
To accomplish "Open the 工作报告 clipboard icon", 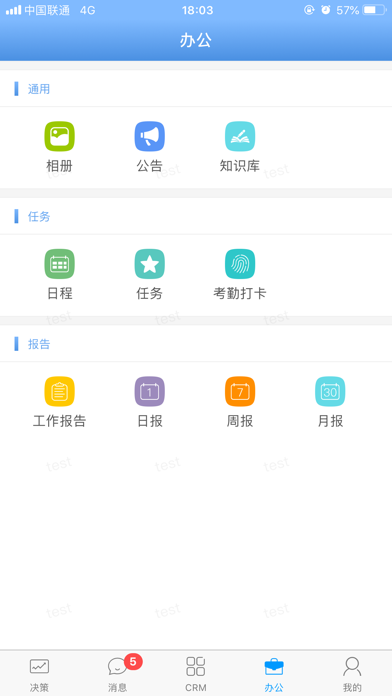I will pos(59,392).
